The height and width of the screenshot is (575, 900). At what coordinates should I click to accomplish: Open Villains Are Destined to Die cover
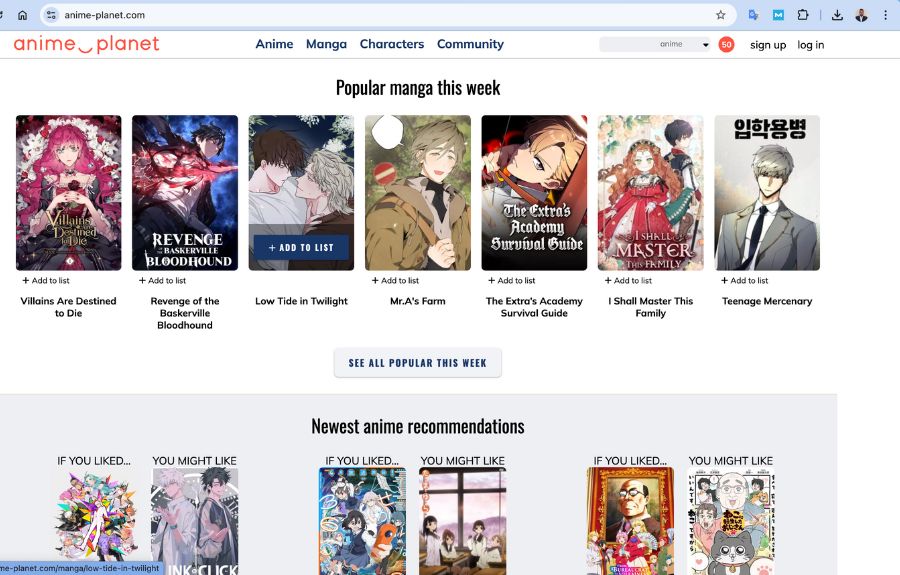(69, 193)
